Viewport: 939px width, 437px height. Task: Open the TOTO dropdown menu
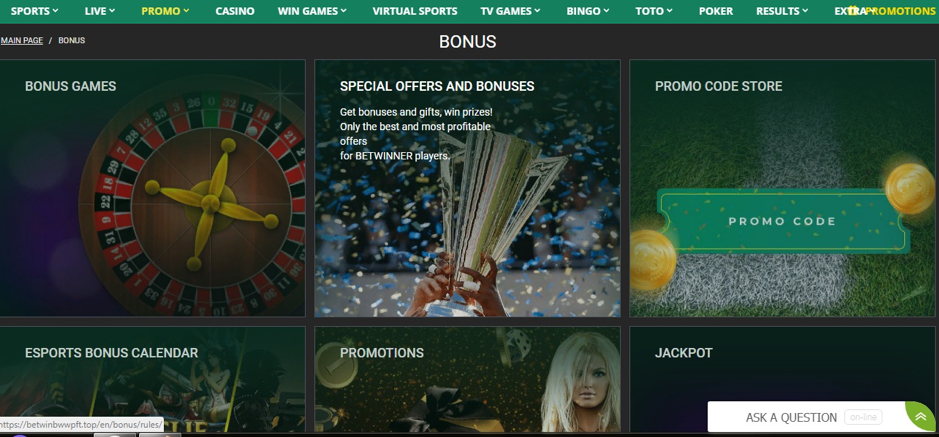click(654, 11)
